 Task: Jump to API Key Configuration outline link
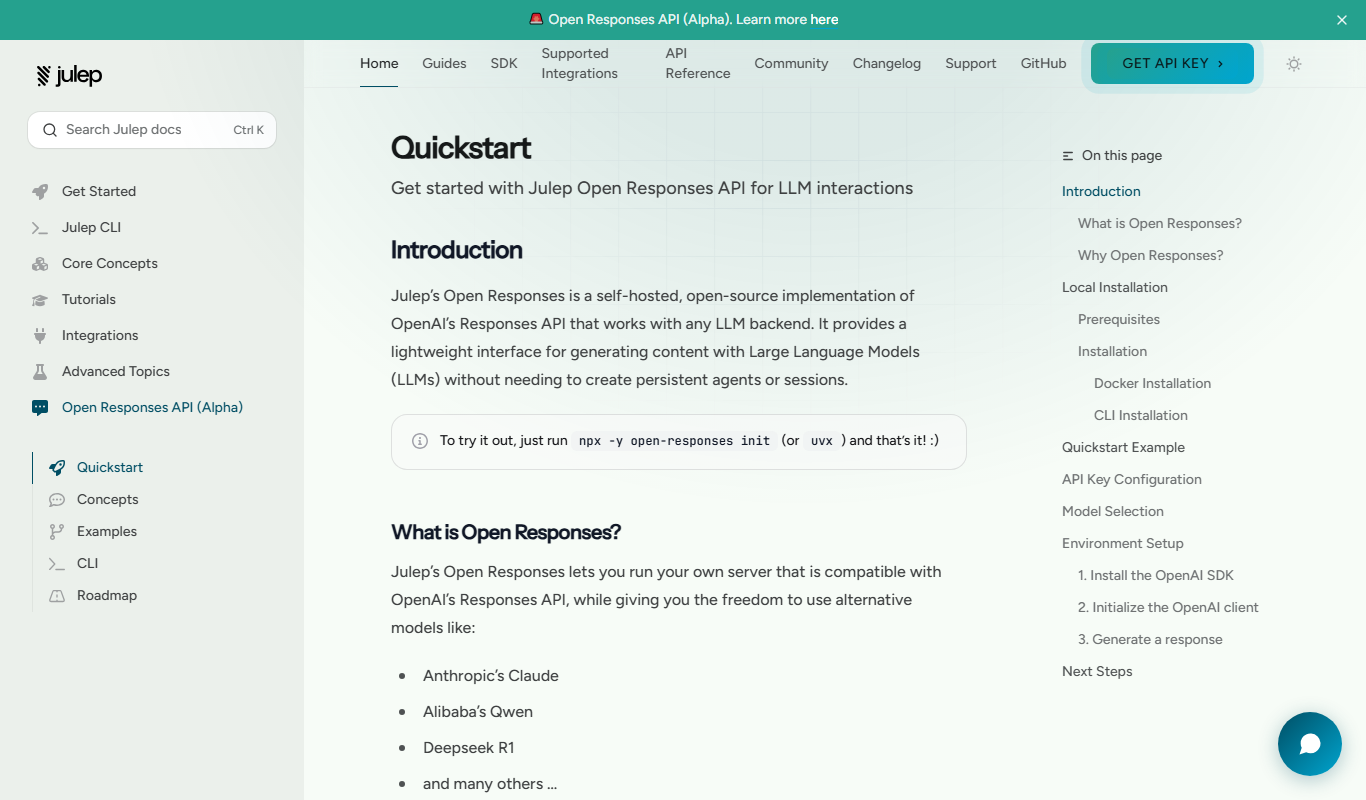1132,479
